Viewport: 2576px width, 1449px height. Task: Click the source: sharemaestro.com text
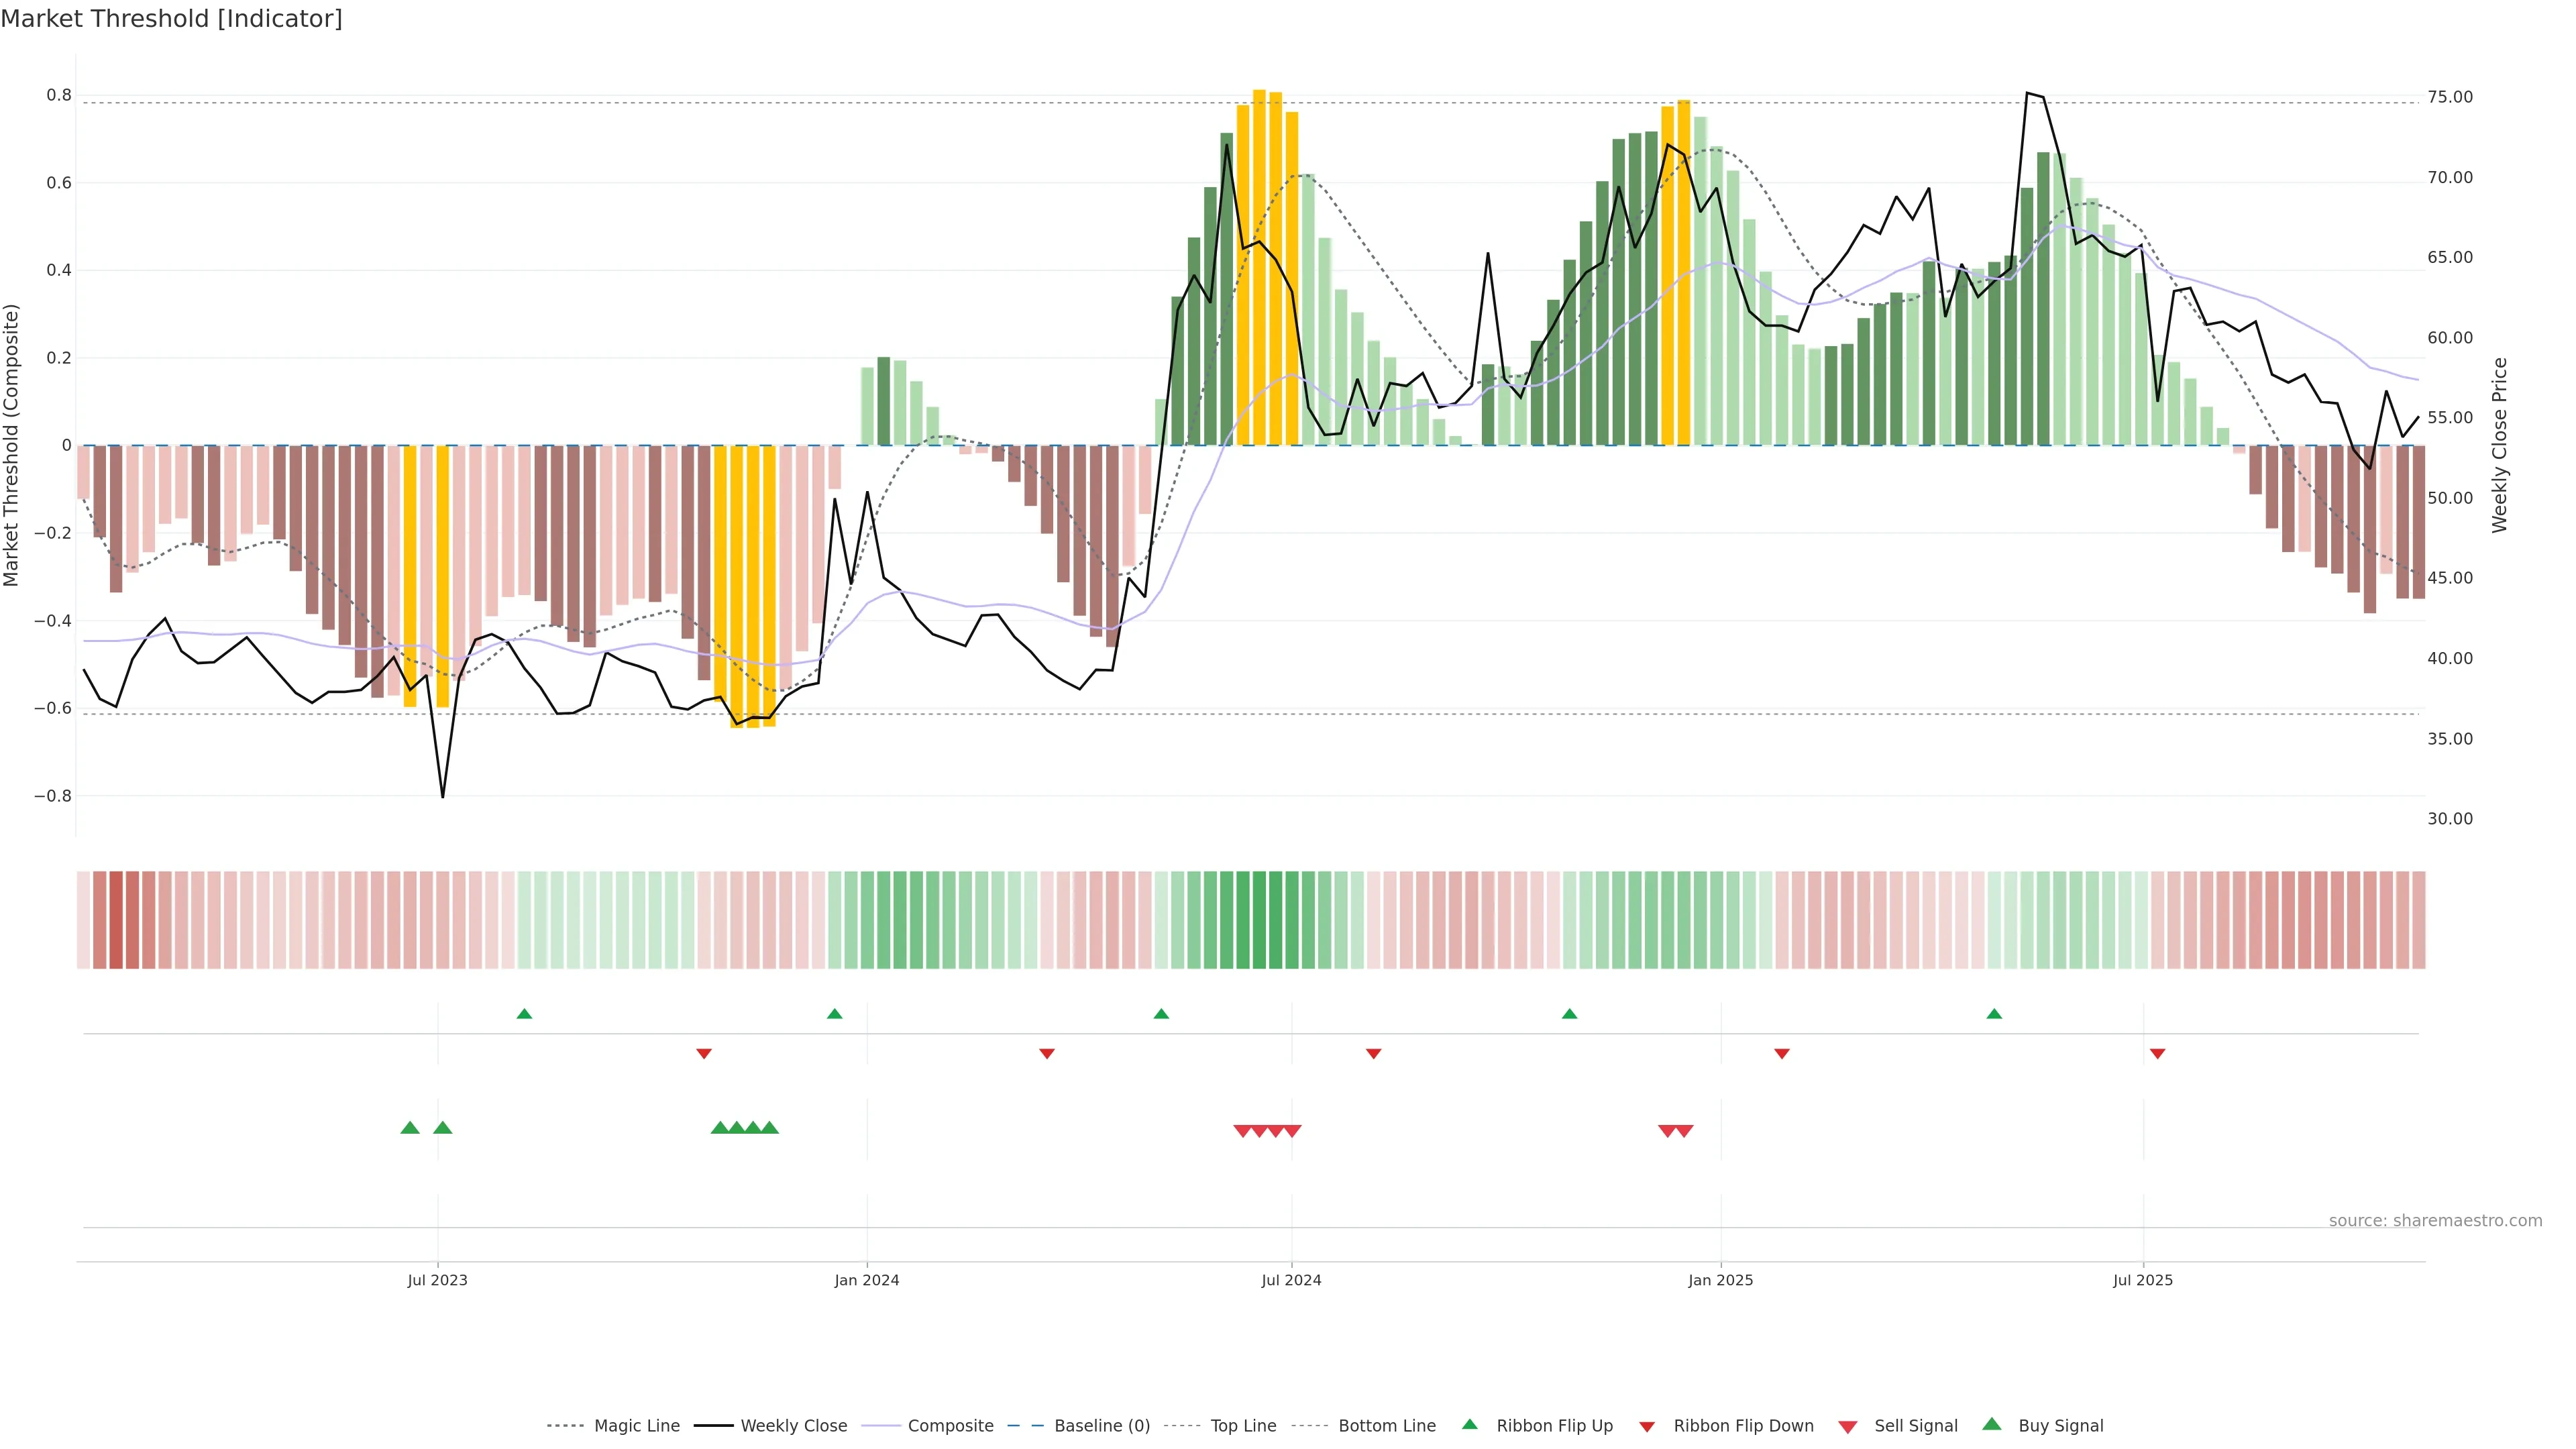[x=2435, y=1221]
